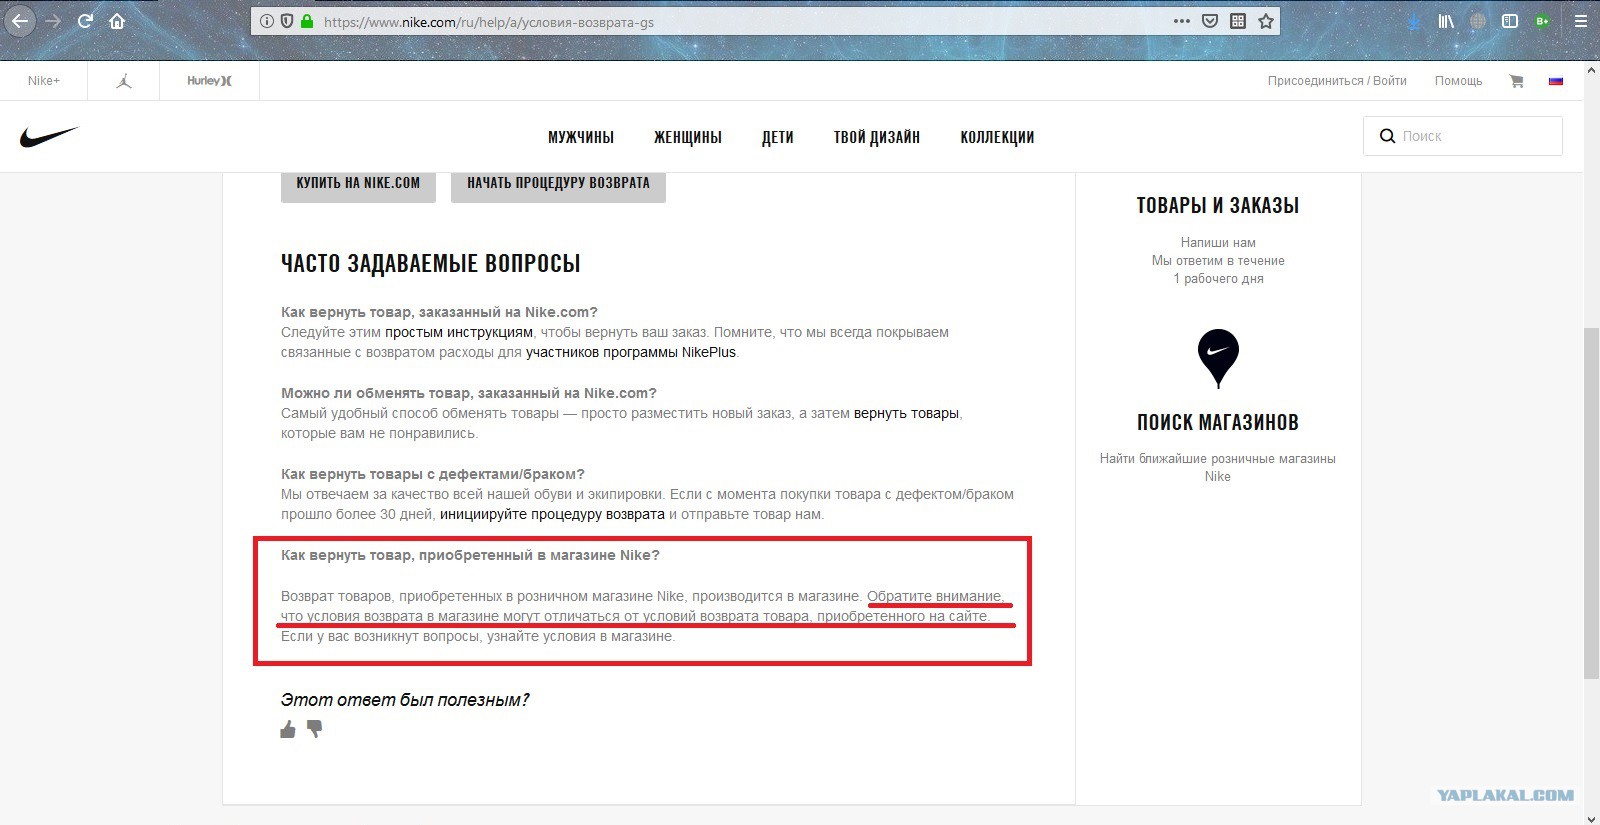The image size is (1600, 825).
Task: Go back to the previous page
Action: [20, 21]
